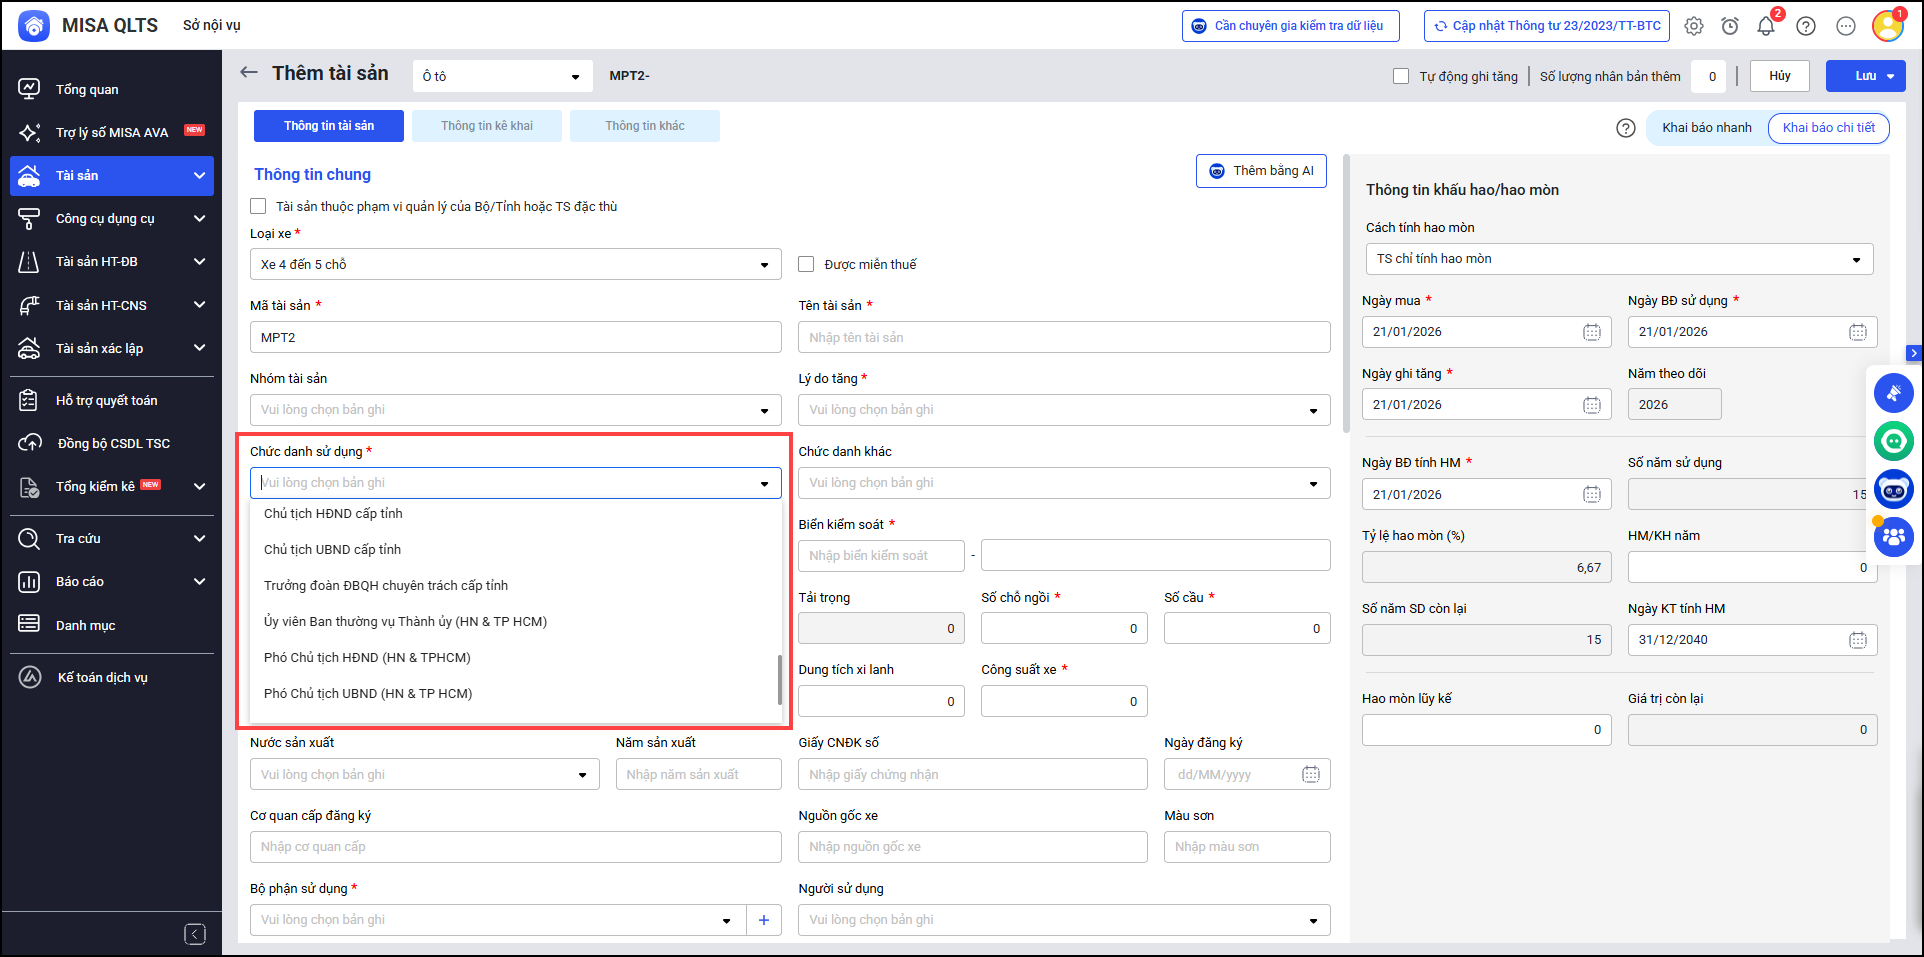Expand the Loại xe dropdown
Viewport: 1924px width, 957px height.
pos(764,265)
